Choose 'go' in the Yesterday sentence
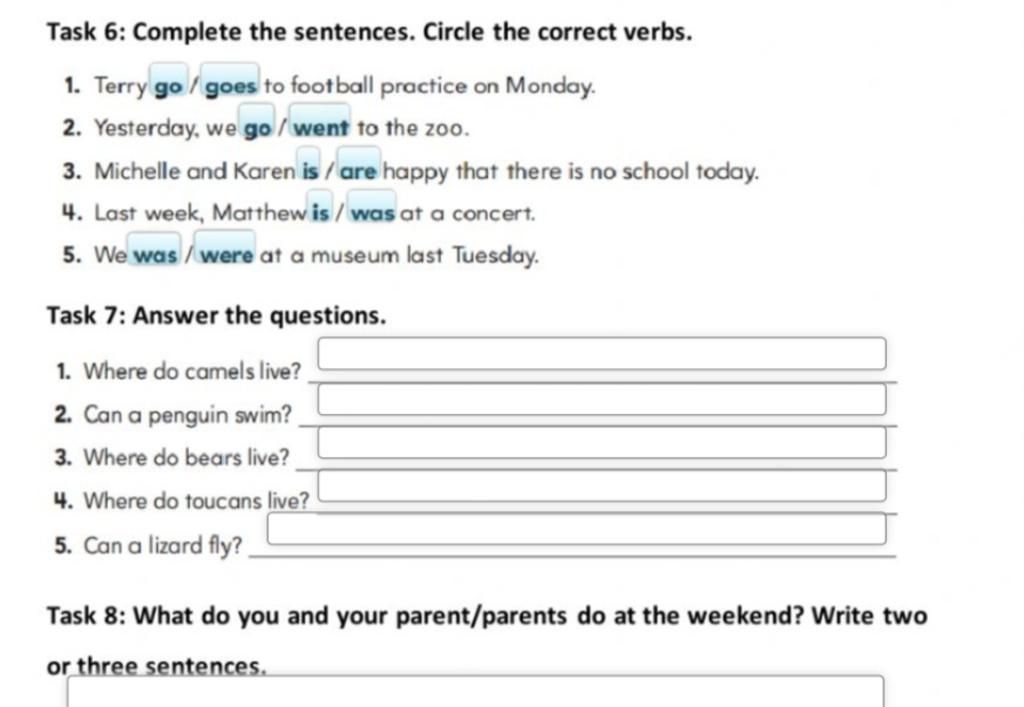The image size is (1024, 707). pos(258,123)
